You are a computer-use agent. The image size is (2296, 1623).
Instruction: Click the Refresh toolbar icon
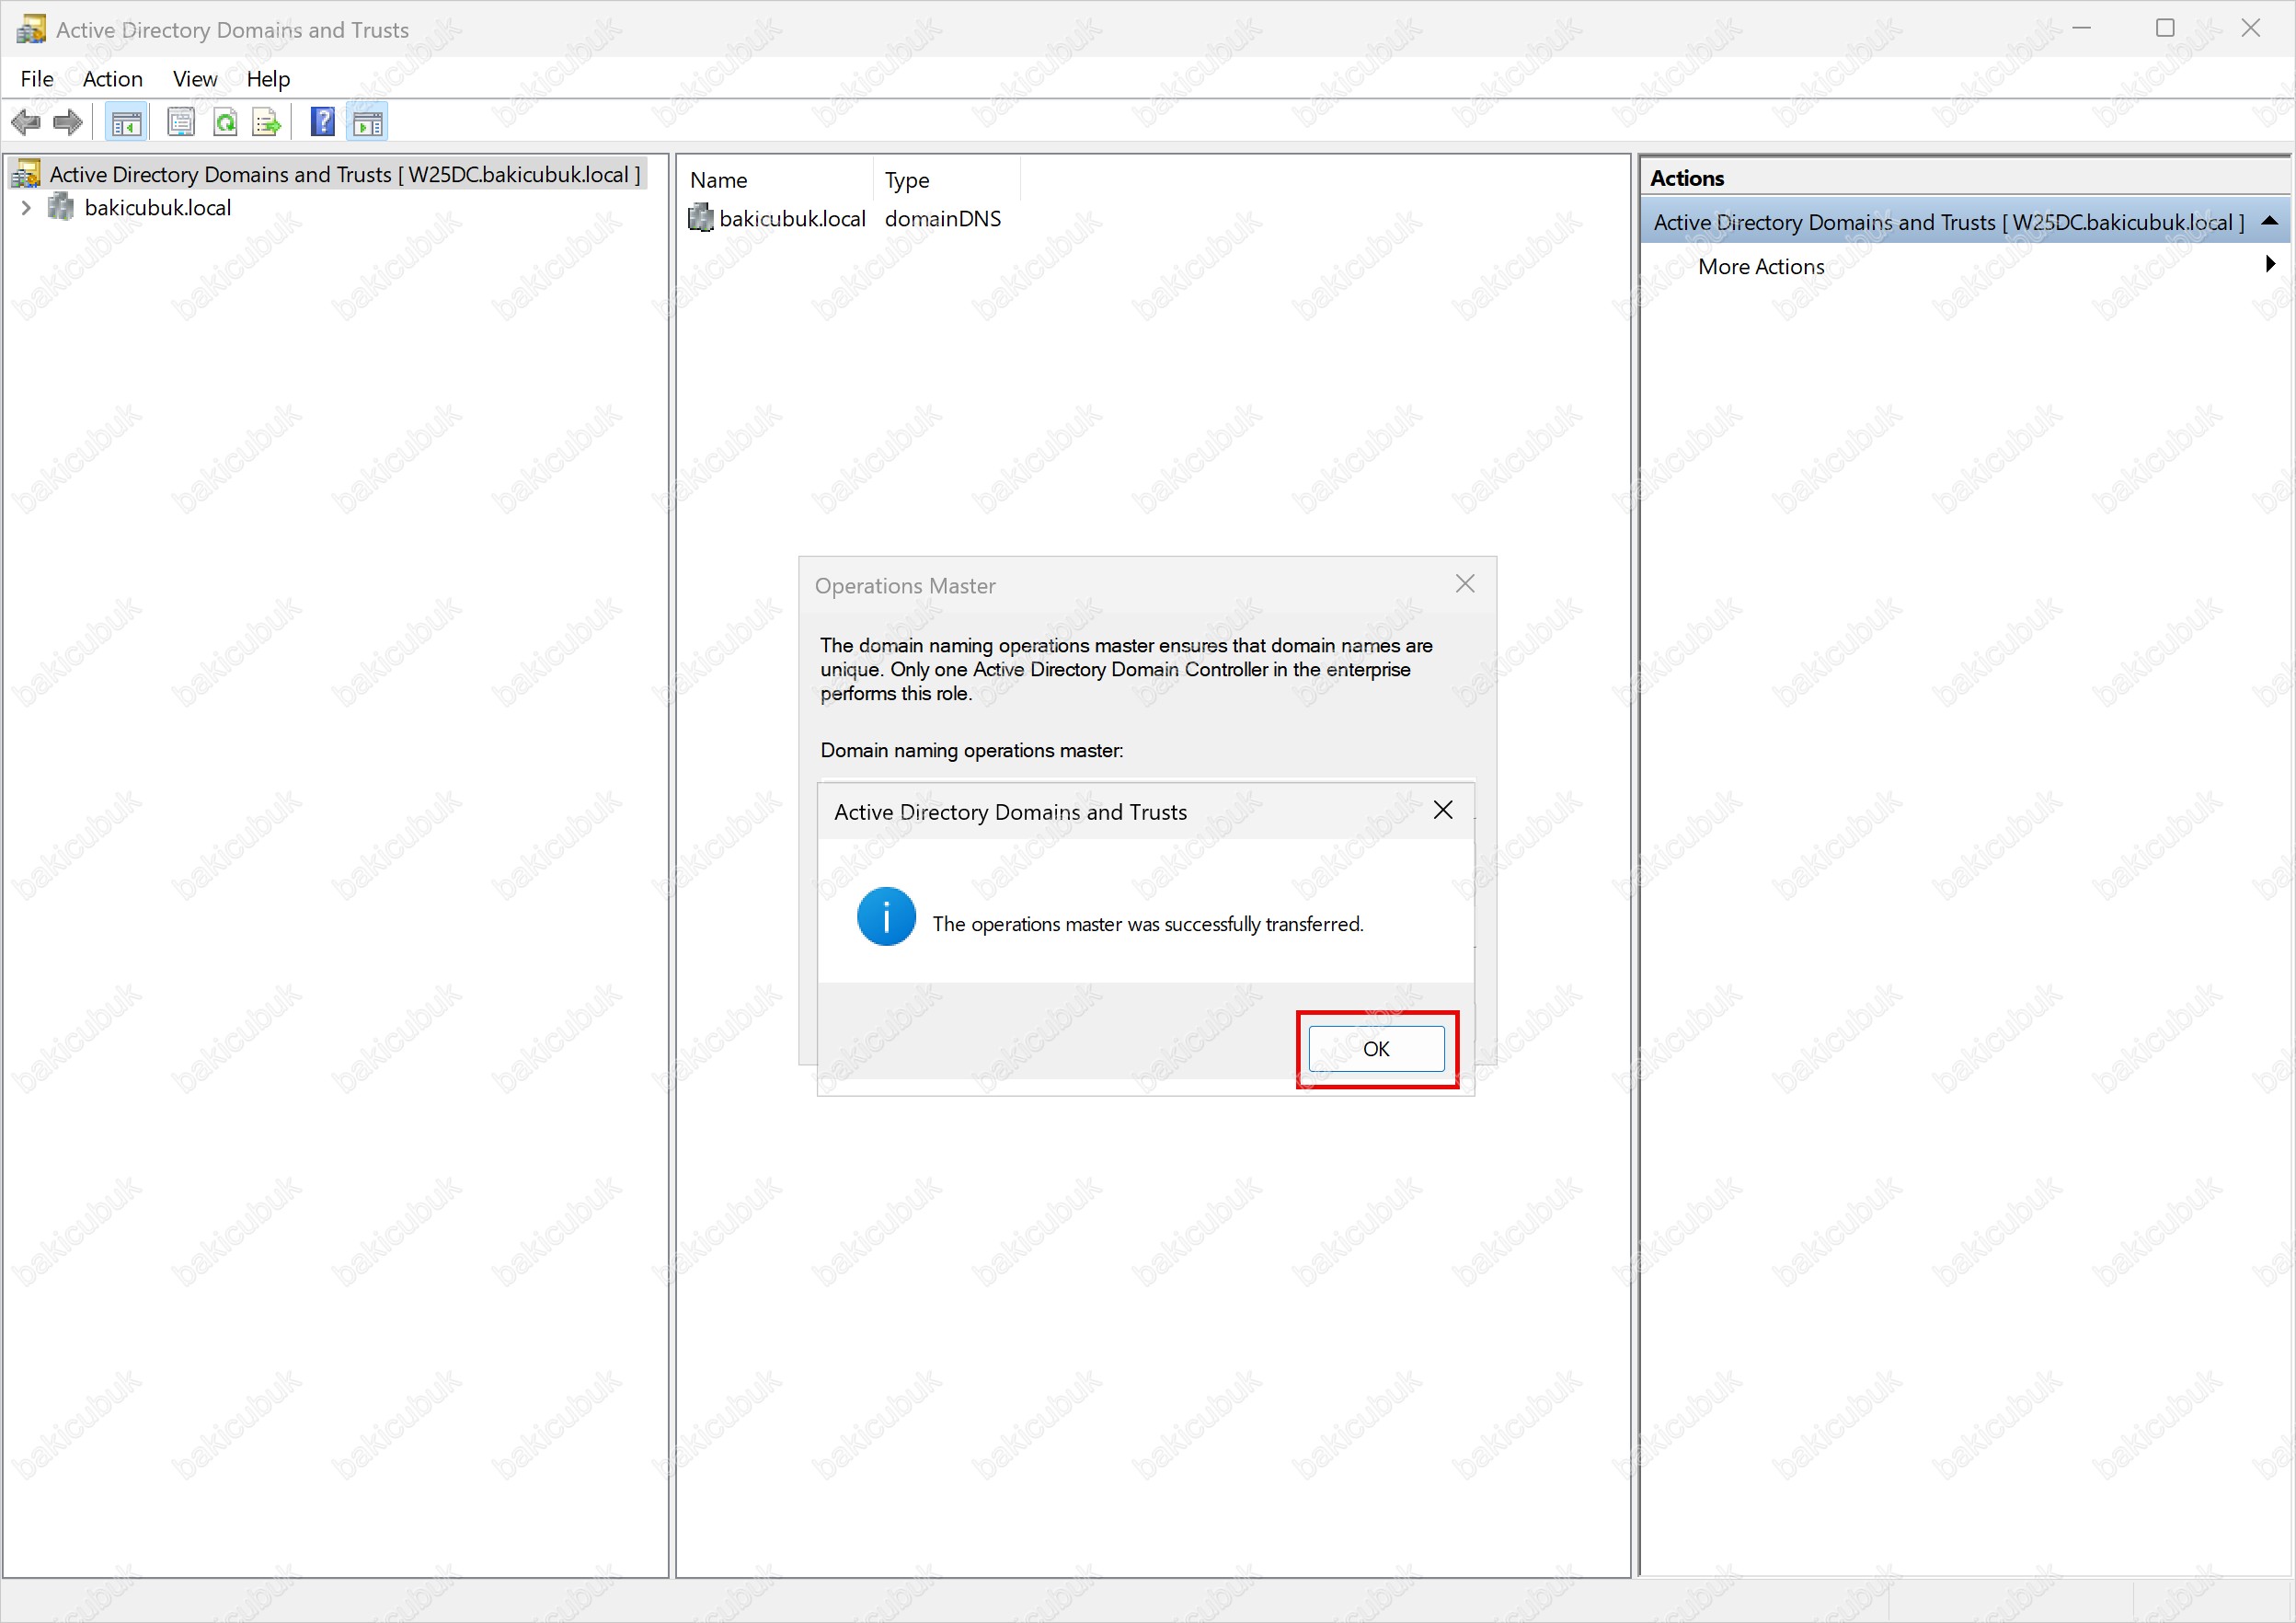tap(226, 123)
